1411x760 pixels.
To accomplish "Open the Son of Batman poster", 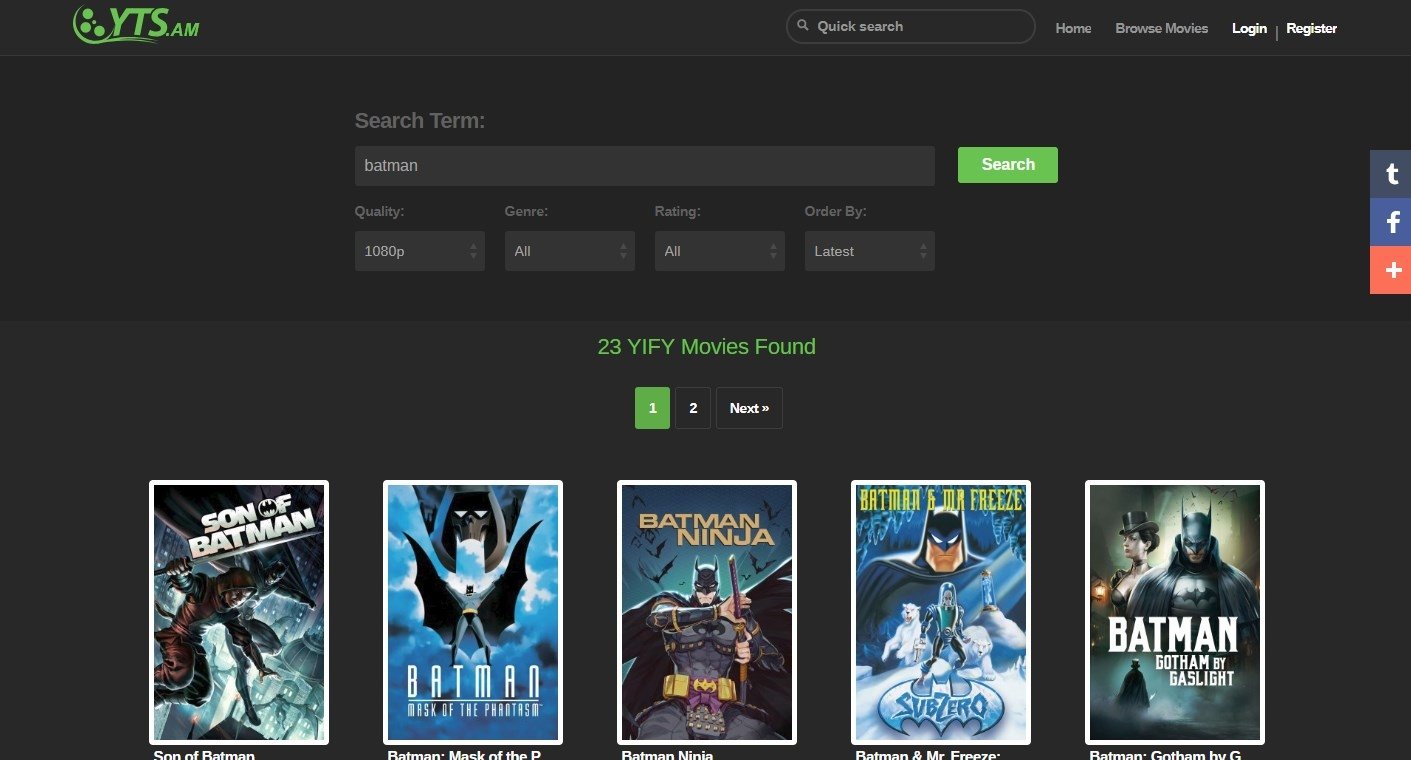I will 239,612.
